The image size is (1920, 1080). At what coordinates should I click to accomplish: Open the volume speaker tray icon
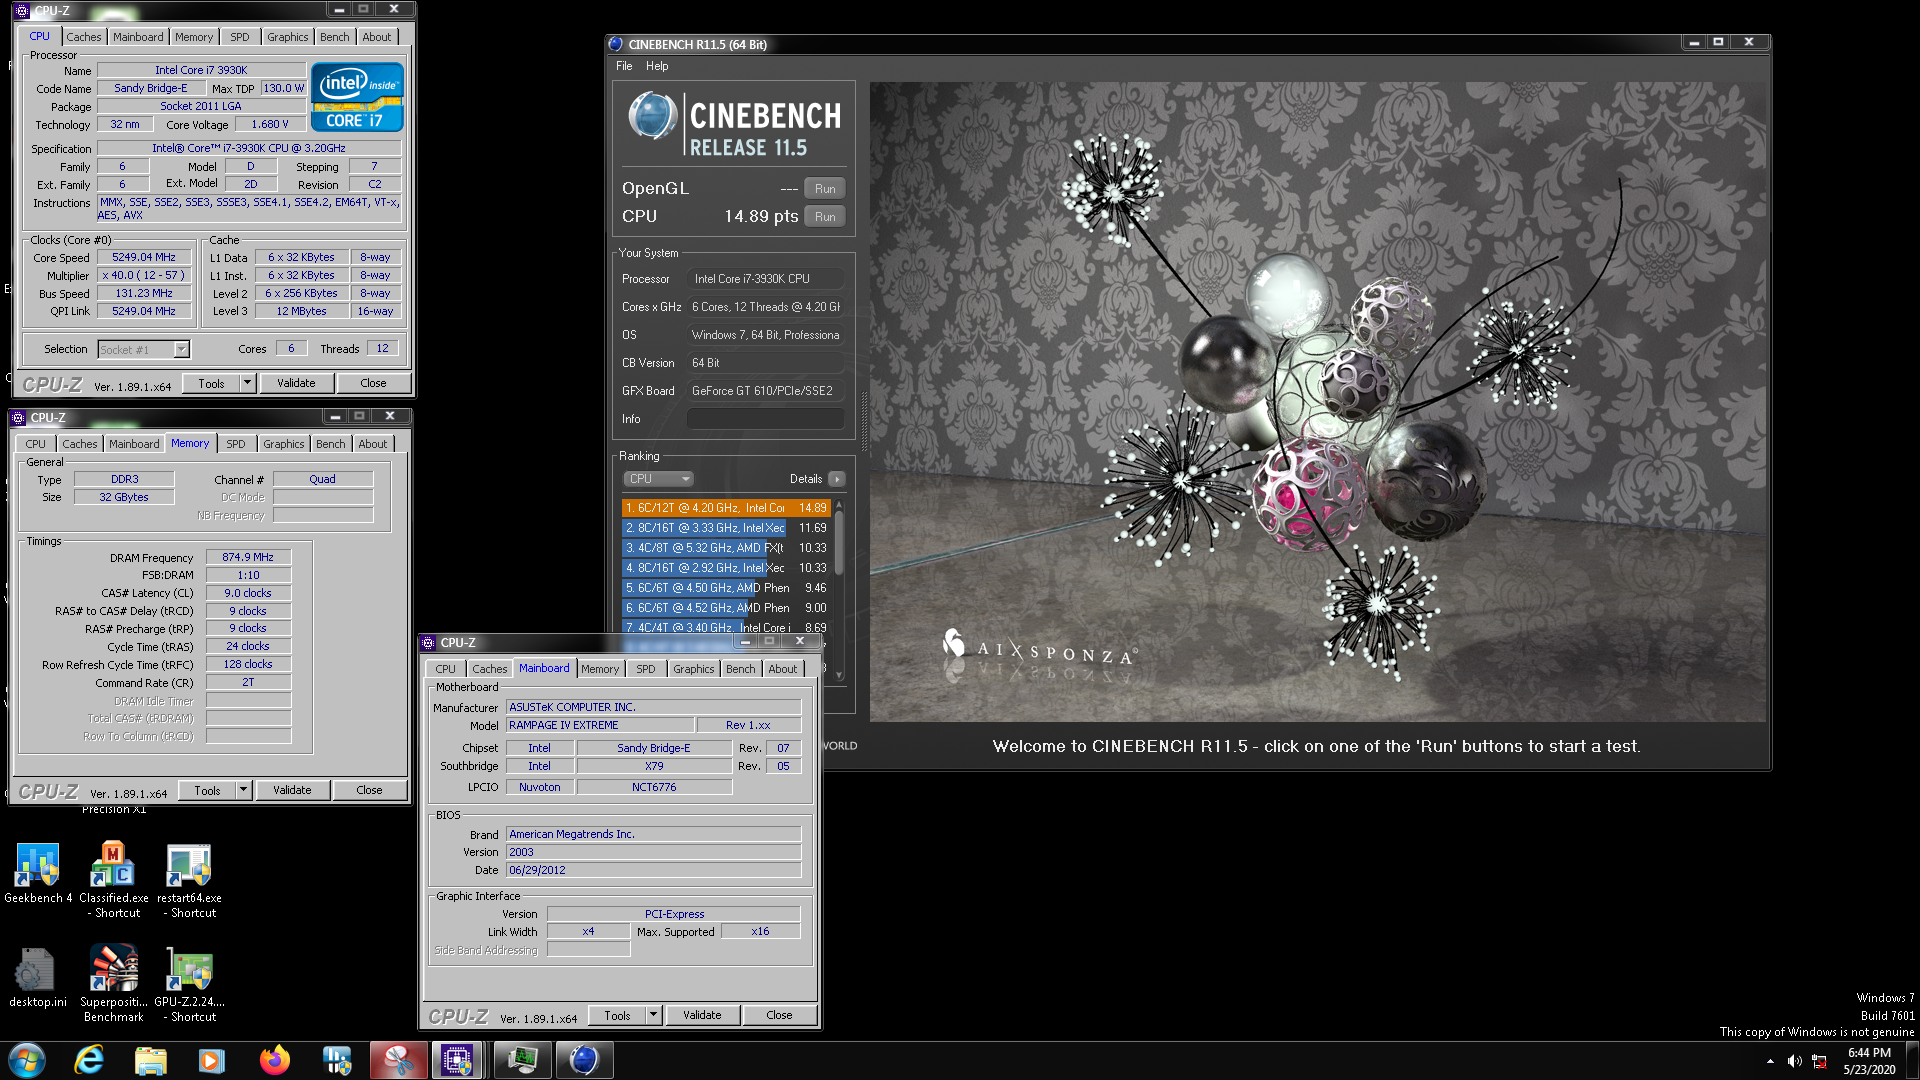click(1794, 1061)
